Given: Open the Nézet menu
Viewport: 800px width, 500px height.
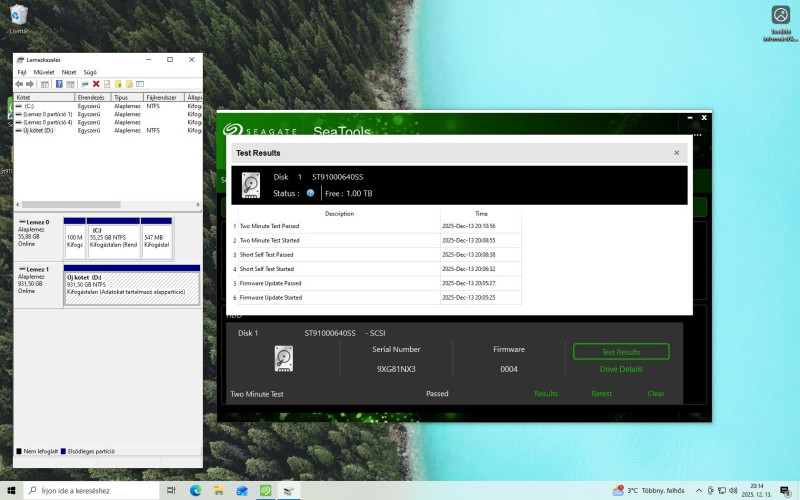Looking at the screenshot, I should click(69, 72).
